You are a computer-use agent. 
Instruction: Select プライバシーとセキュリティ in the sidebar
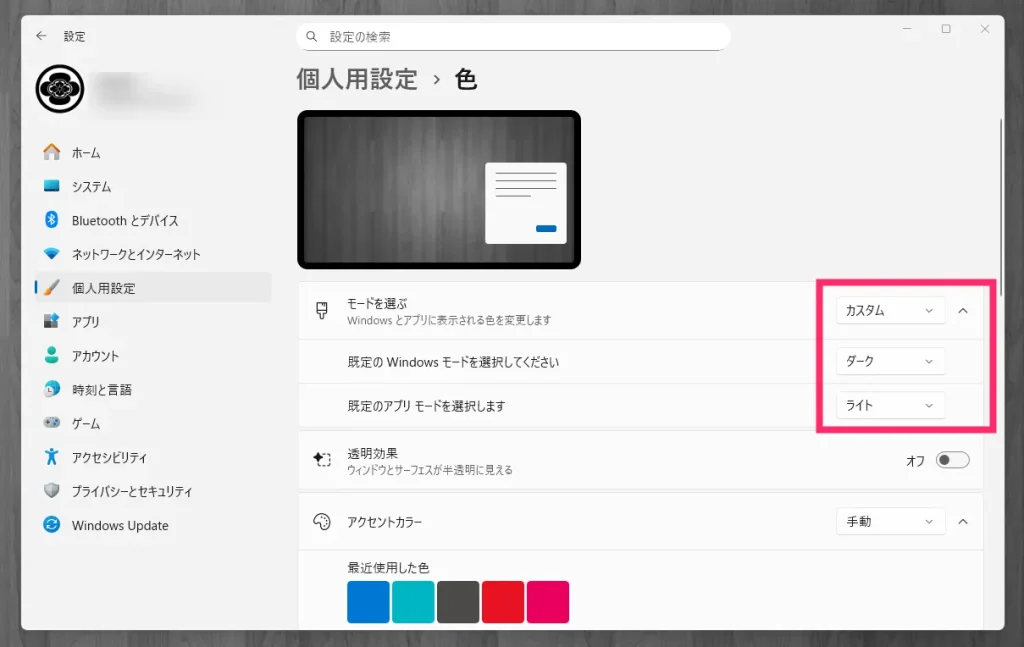tap(131, 491)
